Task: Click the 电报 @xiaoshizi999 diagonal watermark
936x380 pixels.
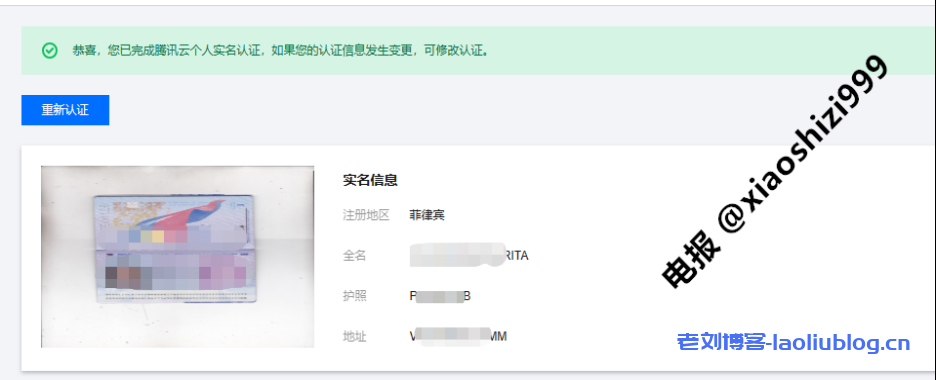Action: tap(776, 170)
